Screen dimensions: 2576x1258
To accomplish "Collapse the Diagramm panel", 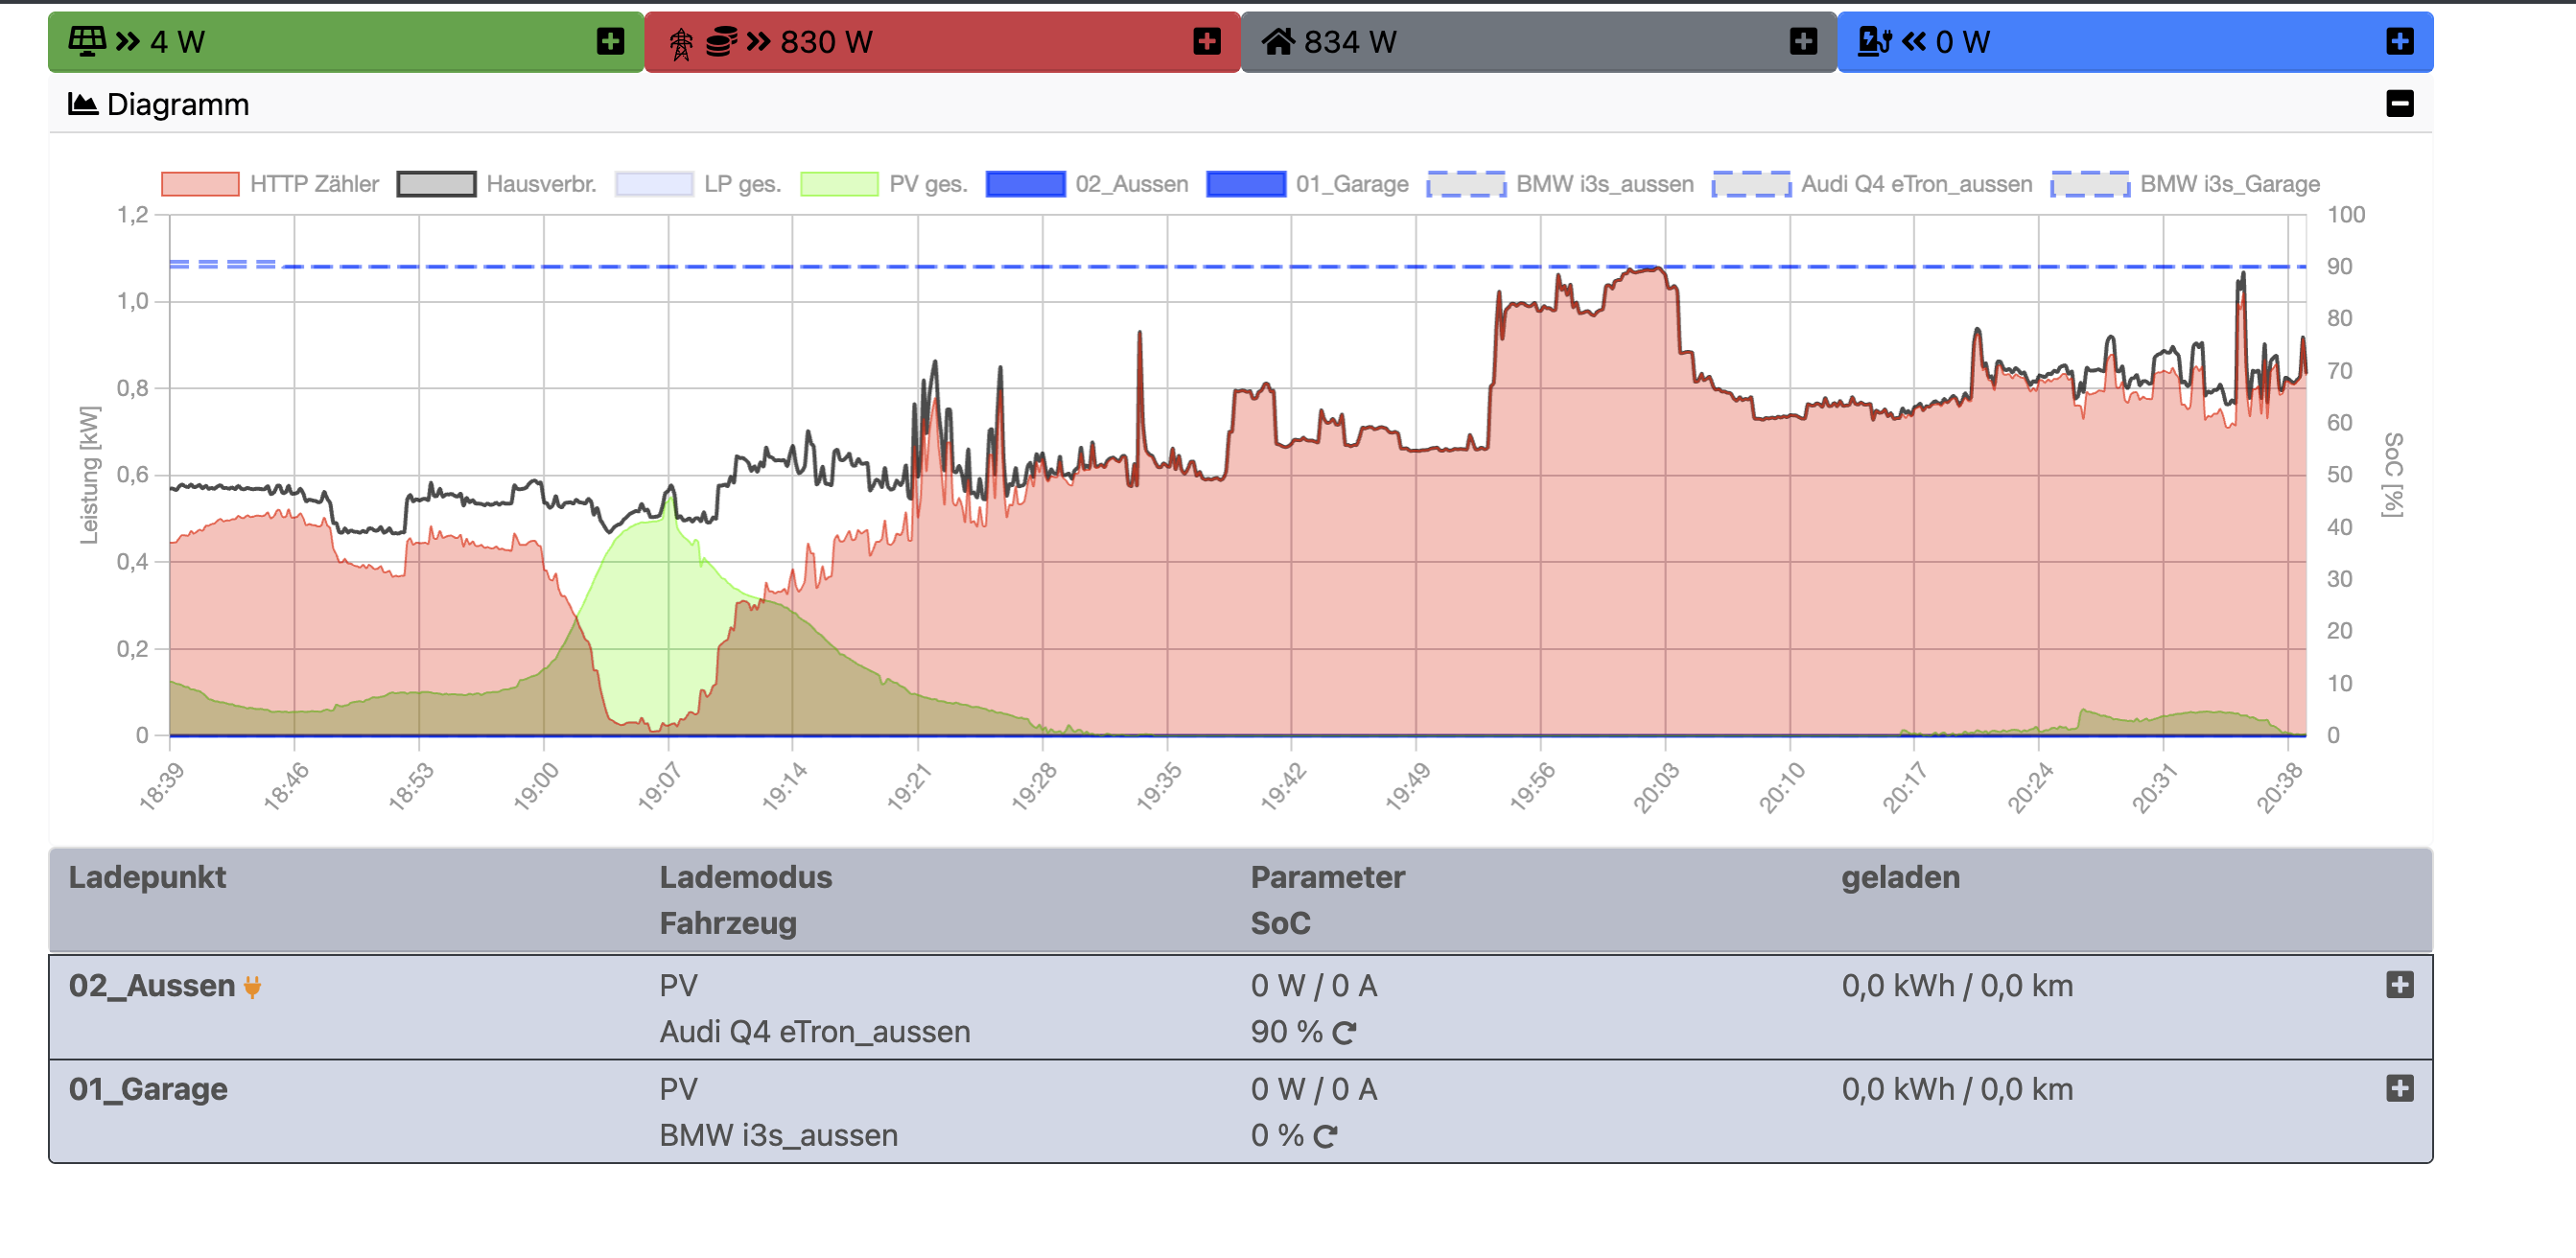I will [x=2399, y=104].
